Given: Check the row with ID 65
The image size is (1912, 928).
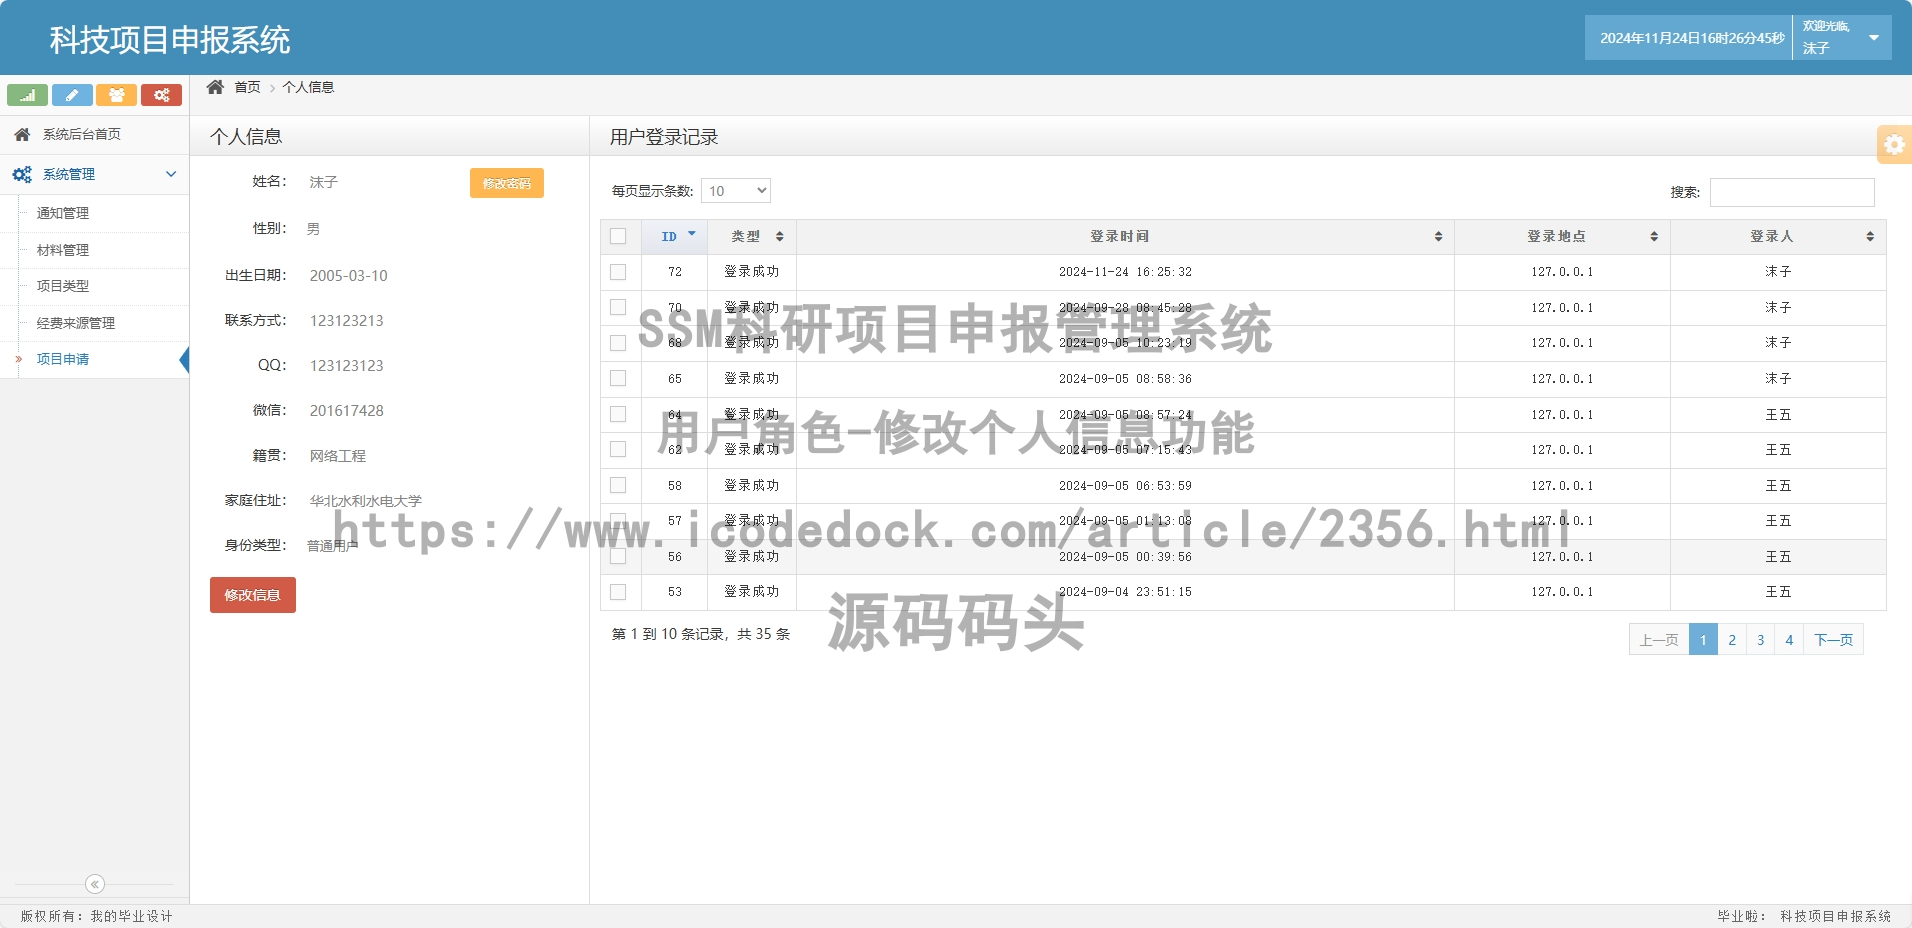Looking at the screenshot, I should pos(618,379).
